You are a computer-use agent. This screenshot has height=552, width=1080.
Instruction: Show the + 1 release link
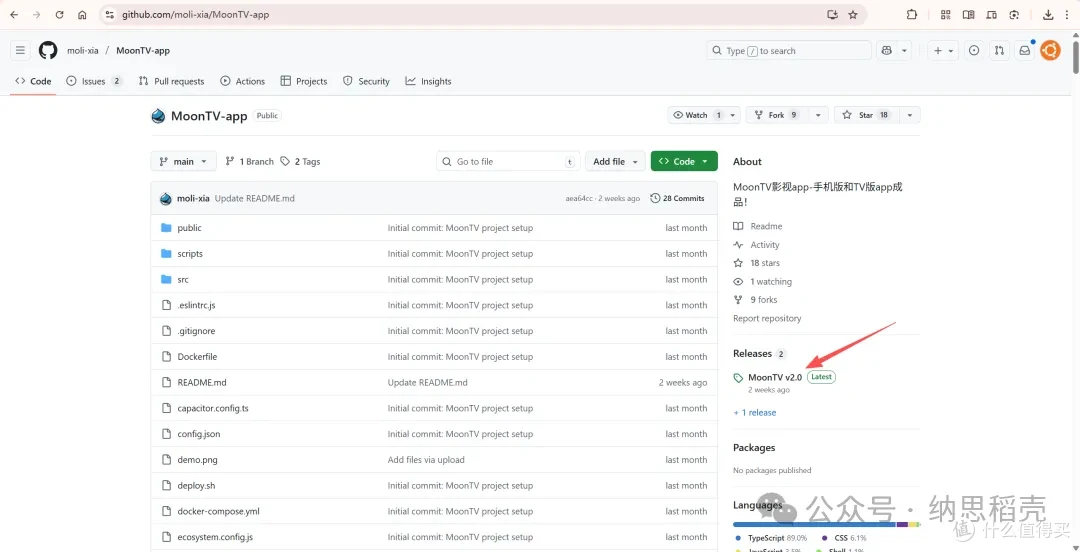(x=755, y=413)
